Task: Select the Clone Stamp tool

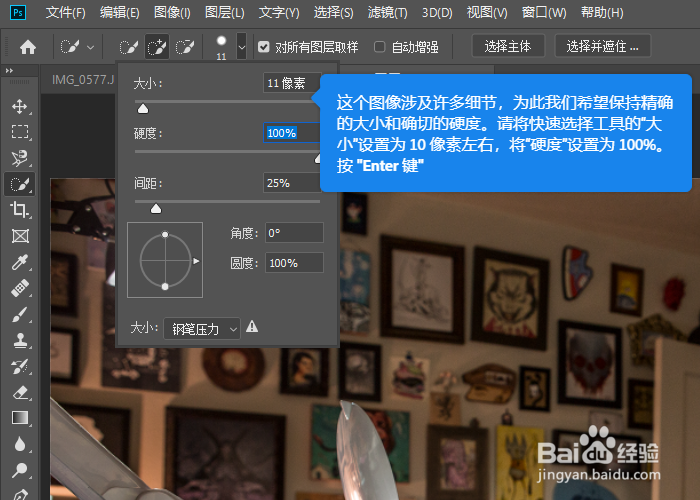Action: [20, 341]
